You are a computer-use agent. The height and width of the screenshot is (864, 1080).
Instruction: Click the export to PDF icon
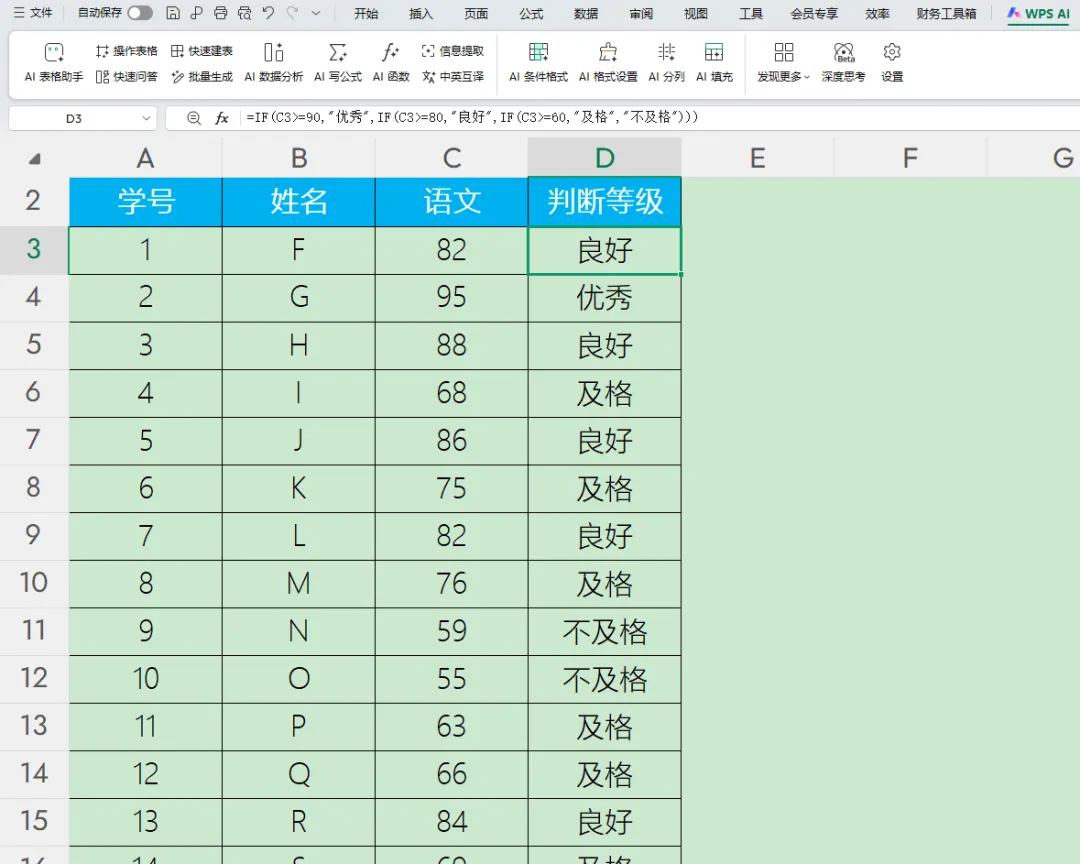point(197,13)
